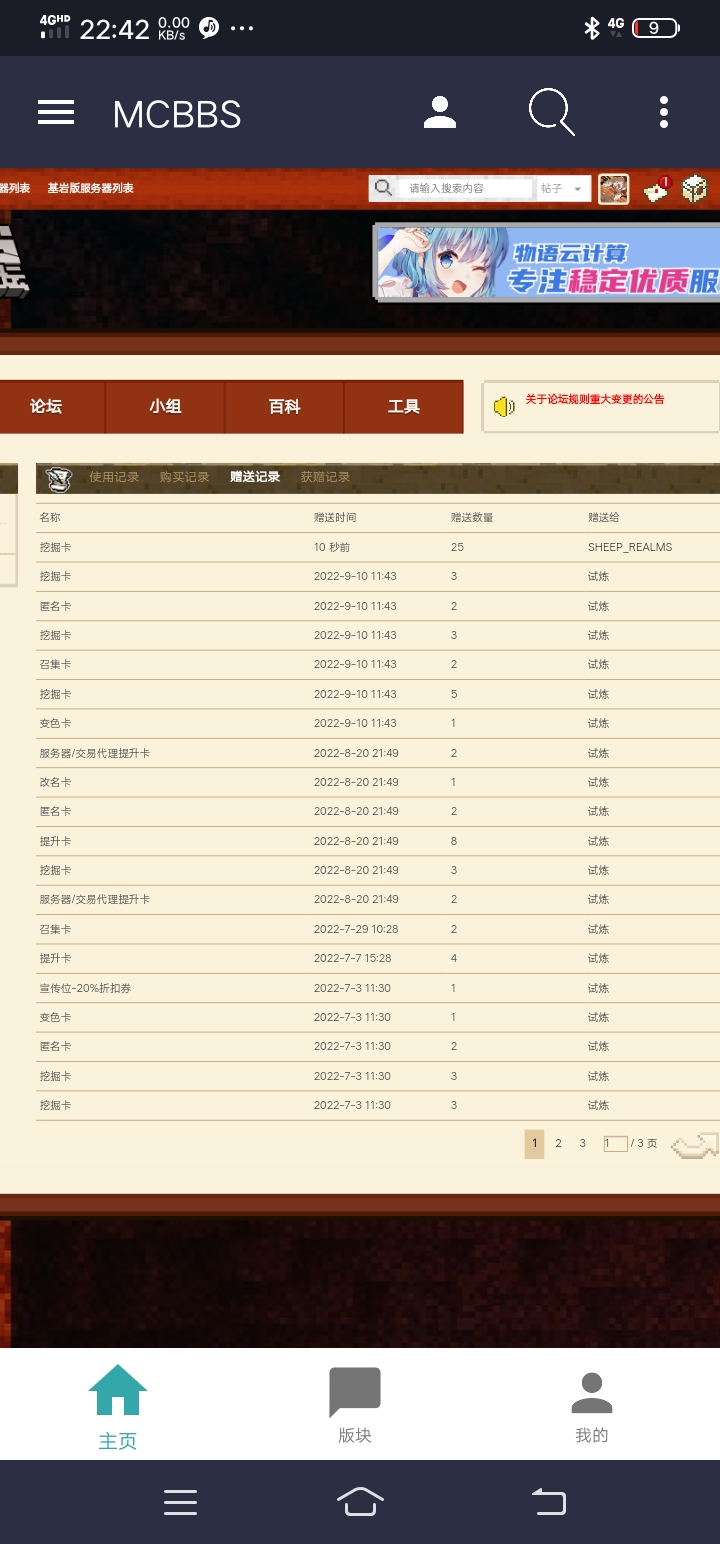Open the hamburger navigation menu
This screenshot has width=720, height=1544.
(56, 113)
